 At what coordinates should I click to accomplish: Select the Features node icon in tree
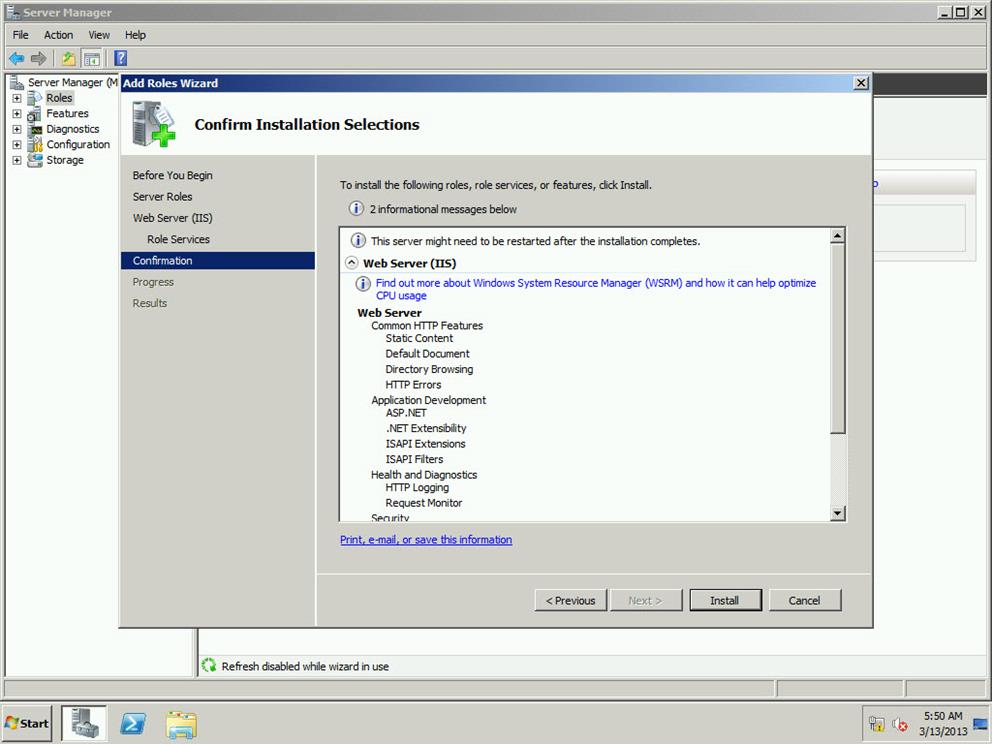pos(35,114)
